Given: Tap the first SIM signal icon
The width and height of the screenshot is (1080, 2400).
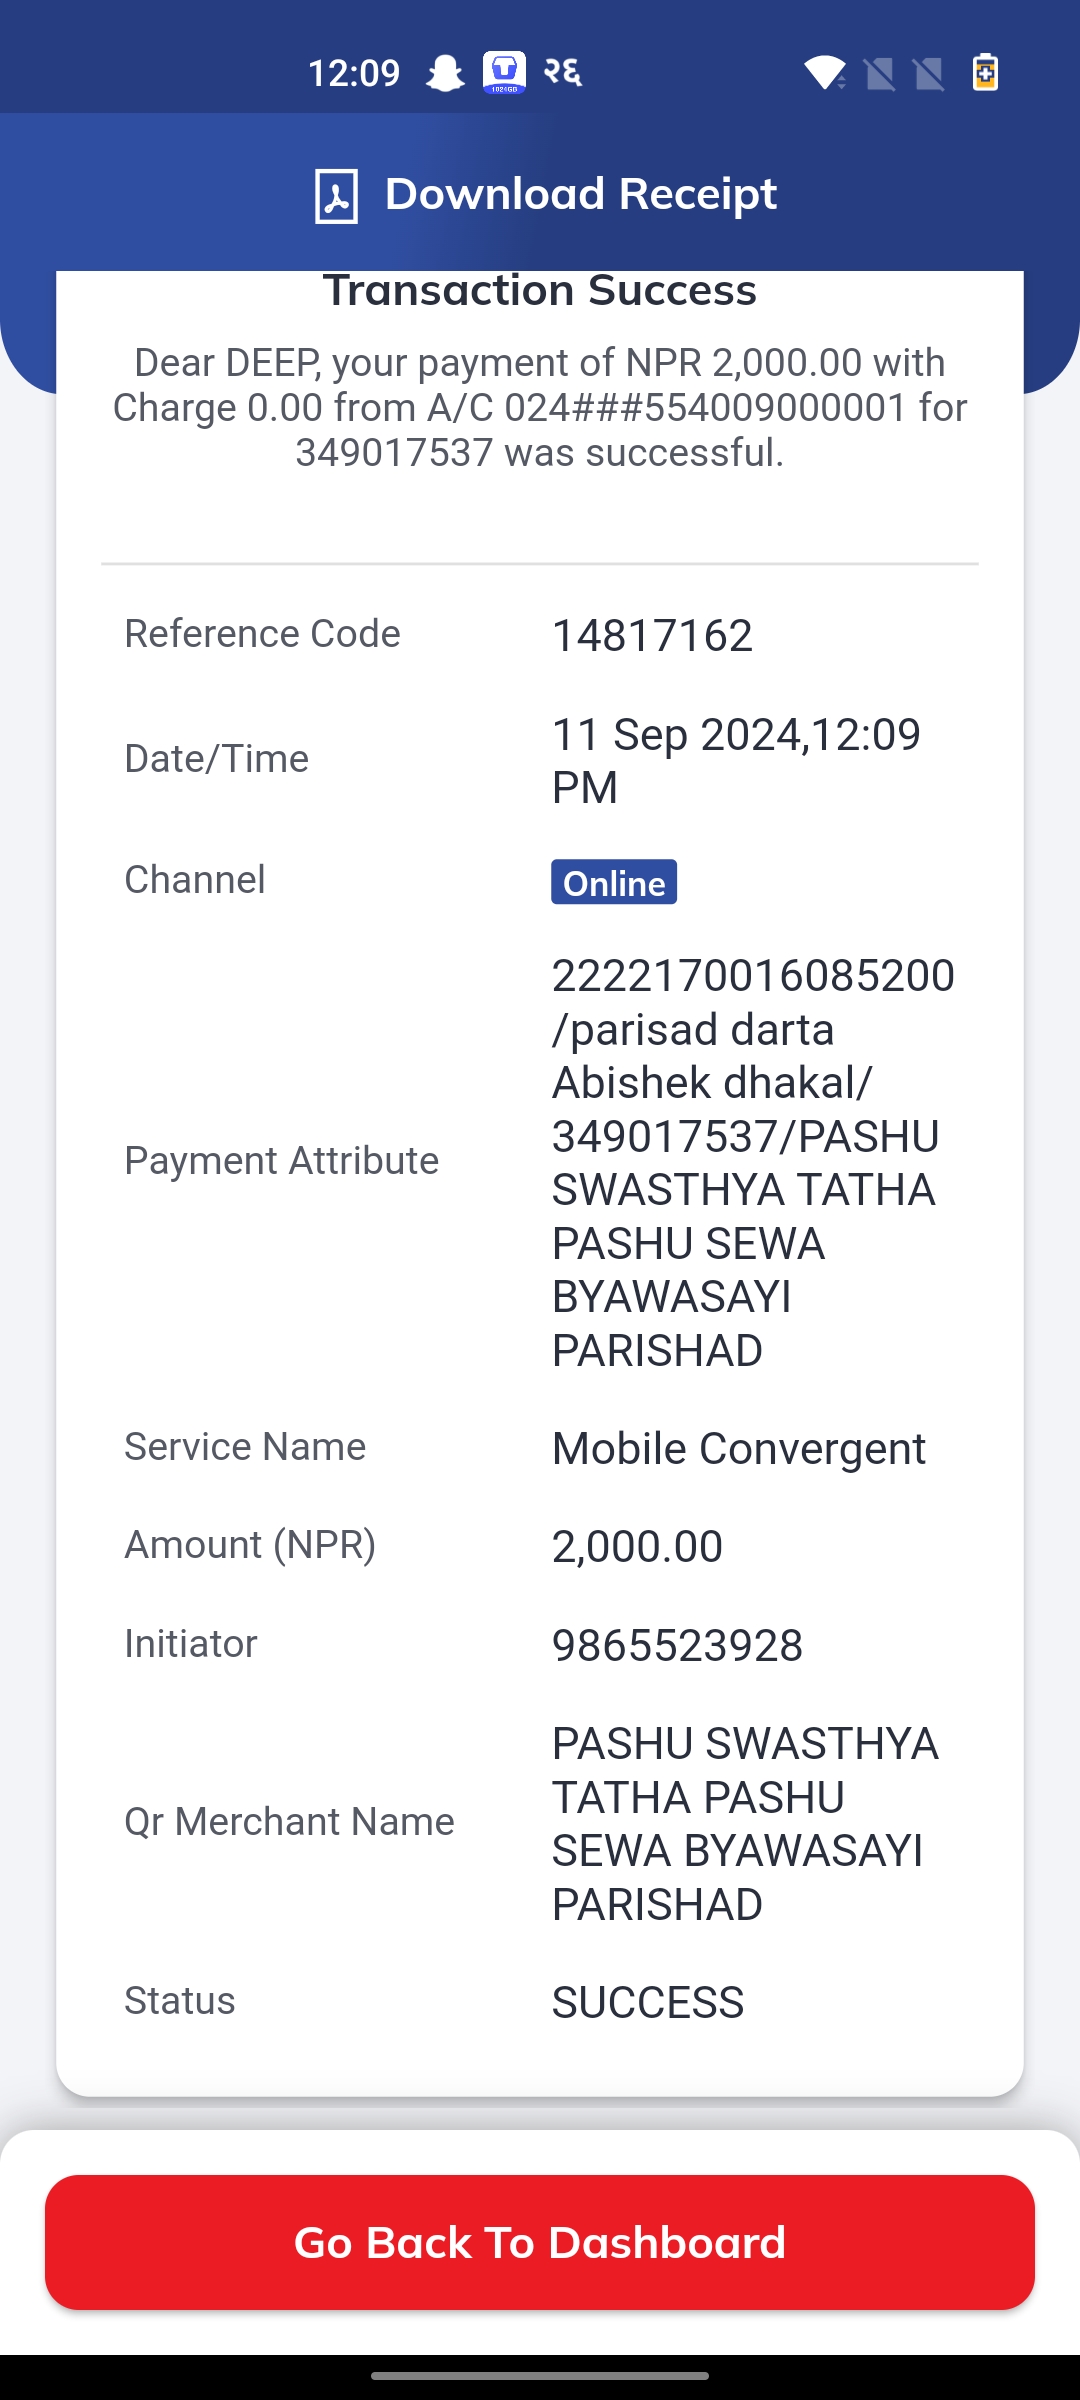Looking at the screenshot, I should pyautogui.click(x=880, y=74).
